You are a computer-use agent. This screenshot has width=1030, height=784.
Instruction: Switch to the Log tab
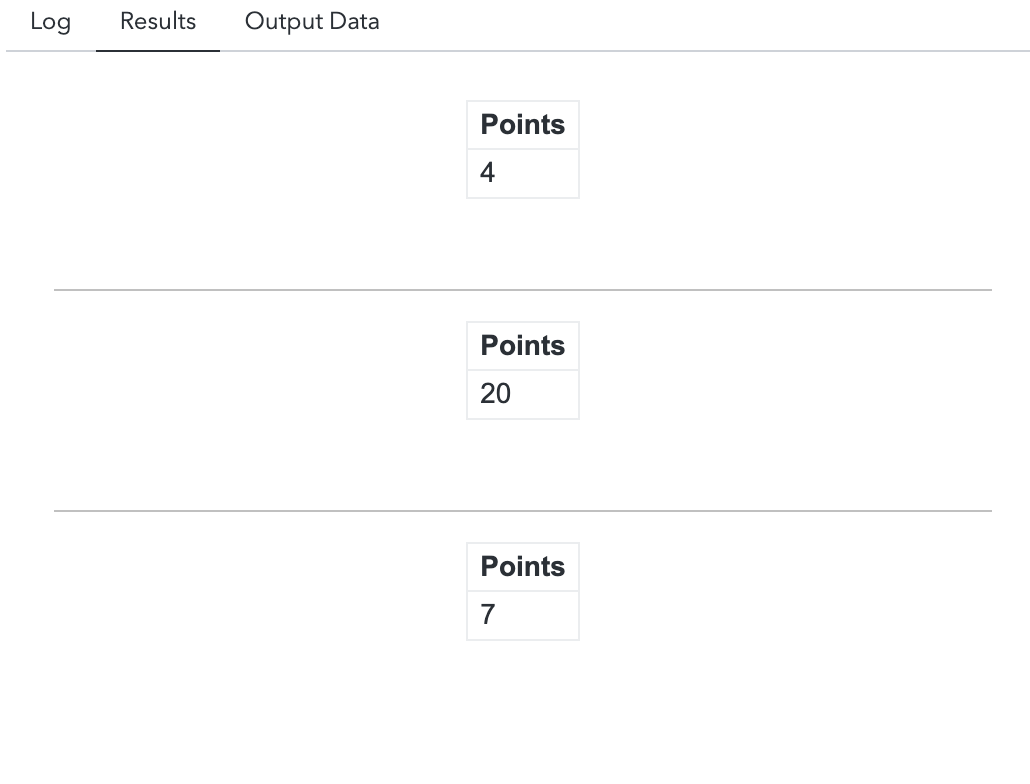coord(50,22)
